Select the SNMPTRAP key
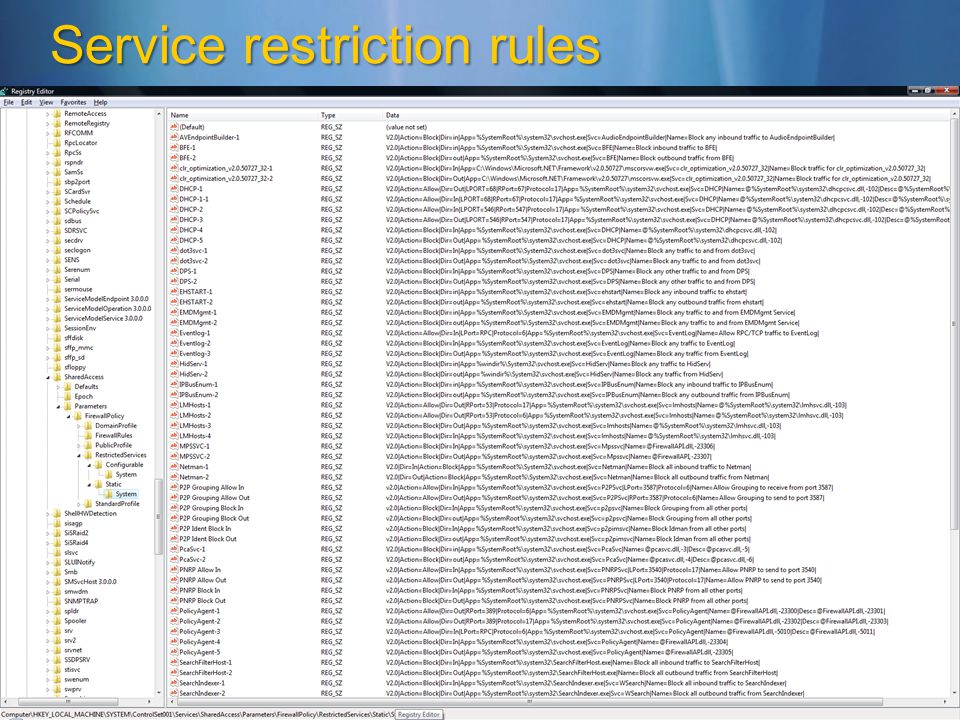960x720 pixels. point(81,601)
